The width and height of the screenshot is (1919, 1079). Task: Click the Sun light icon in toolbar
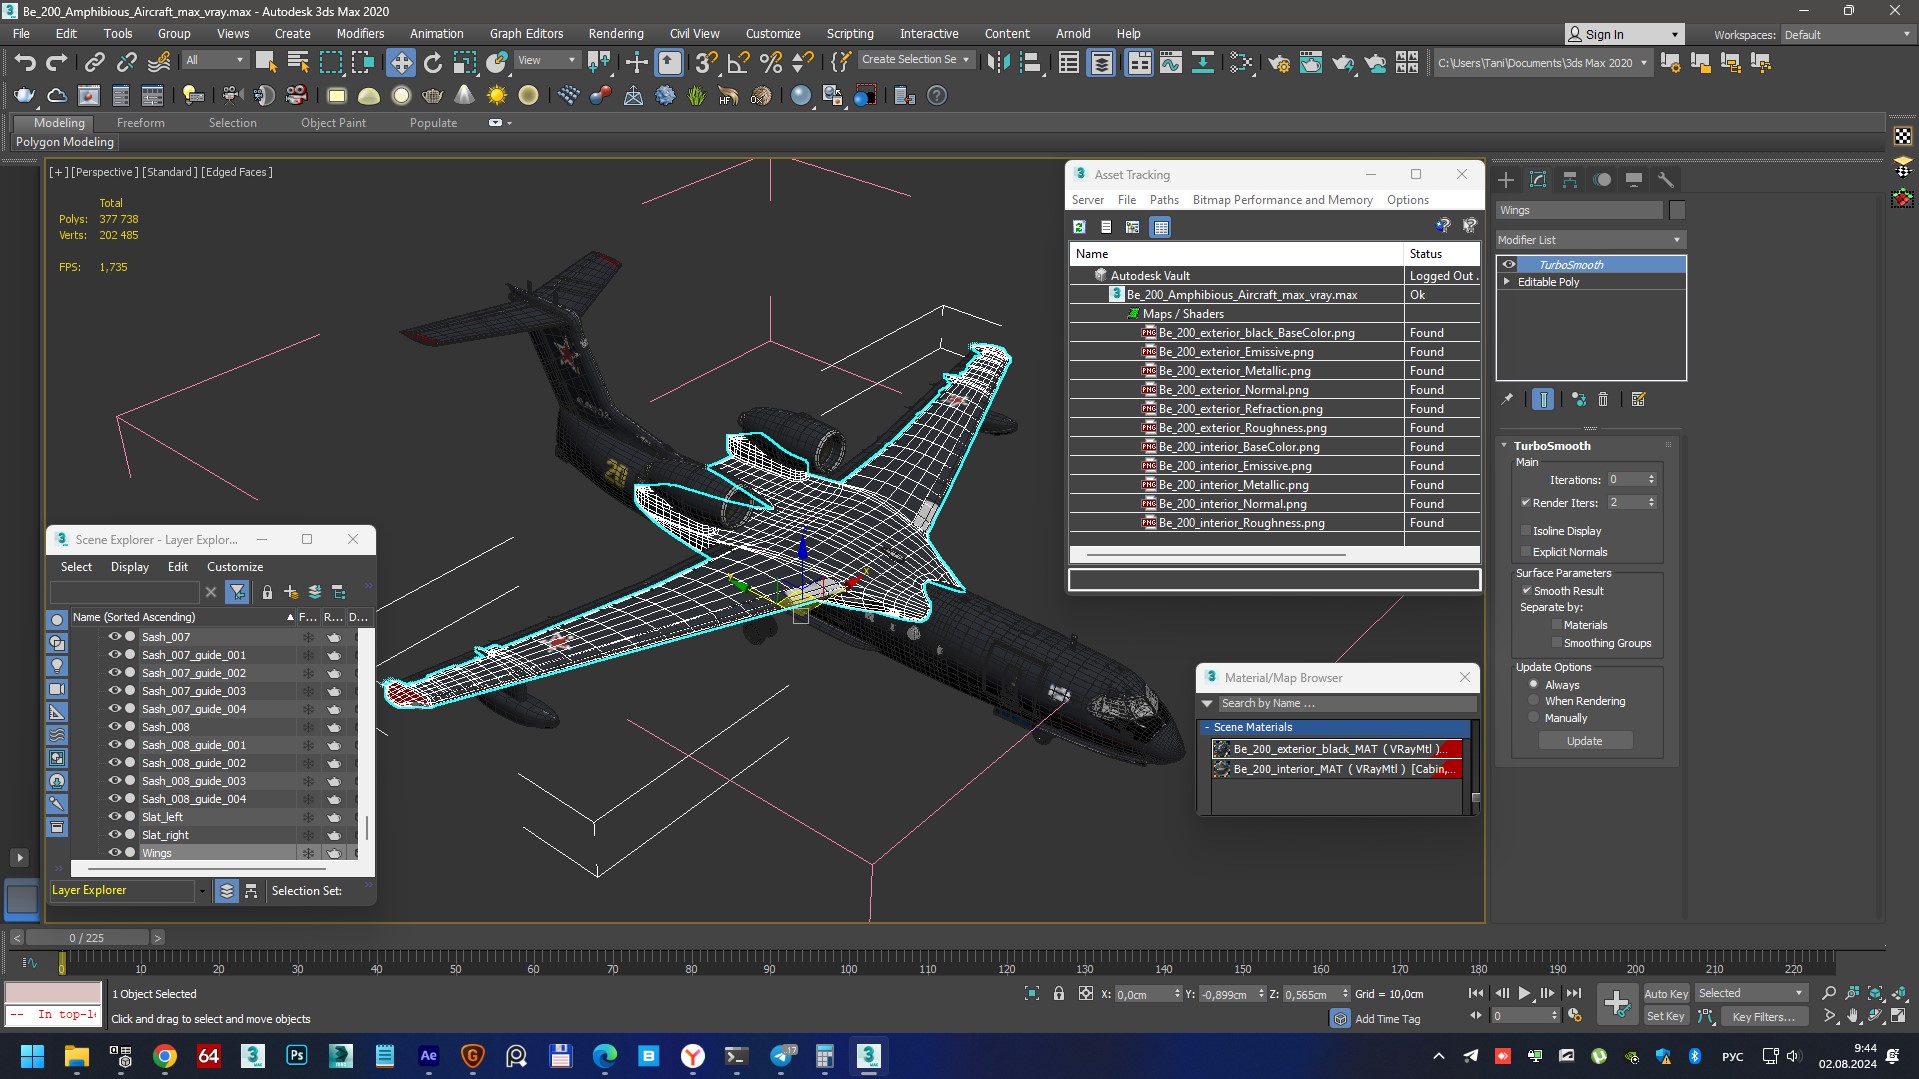497,96
